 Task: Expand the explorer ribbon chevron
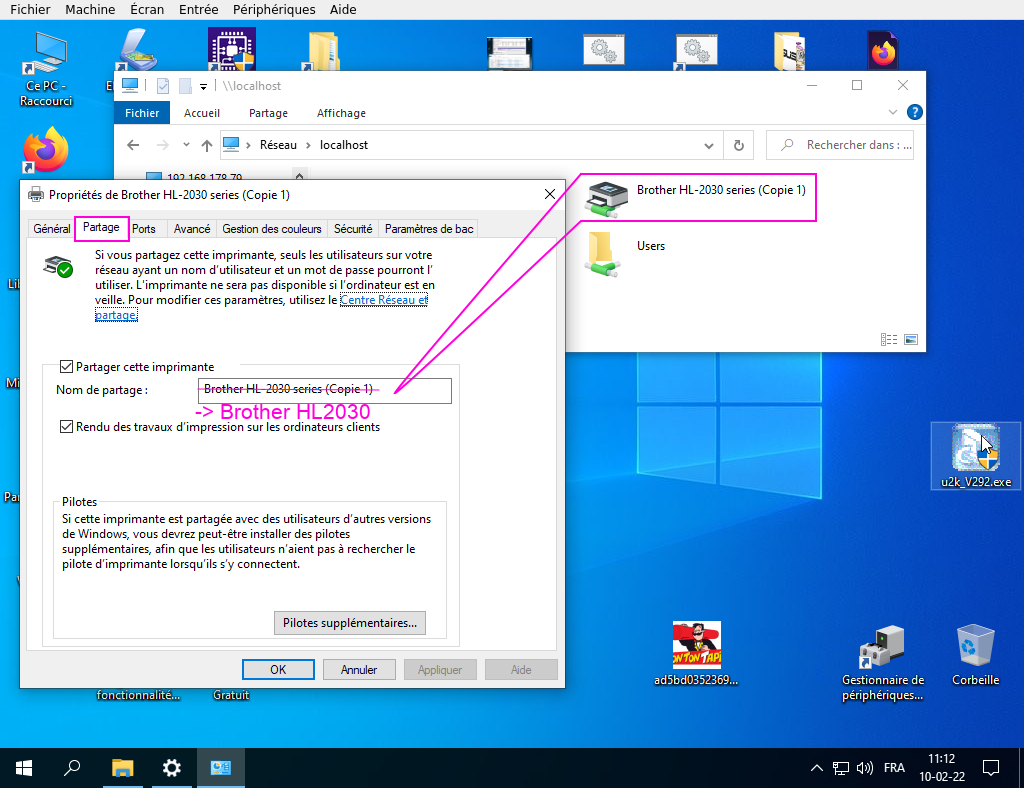point(893,112)
